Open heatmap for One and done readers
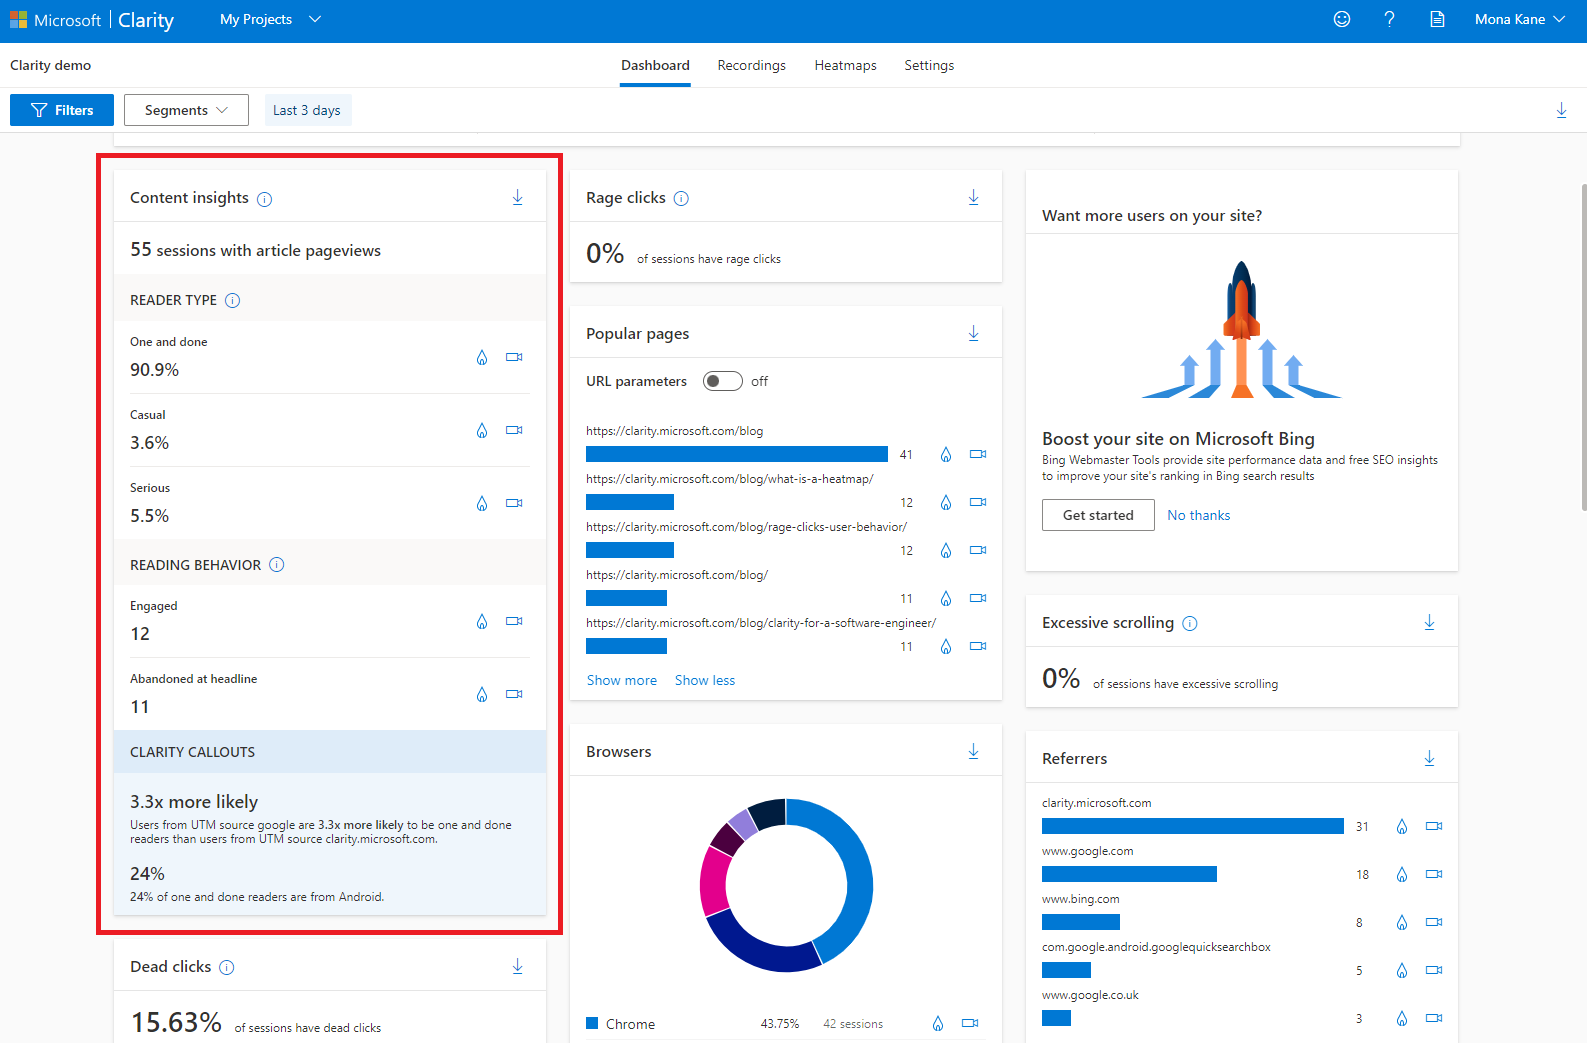The height and width of the screenshot is (1043, 1587). (x=482, y=358)
